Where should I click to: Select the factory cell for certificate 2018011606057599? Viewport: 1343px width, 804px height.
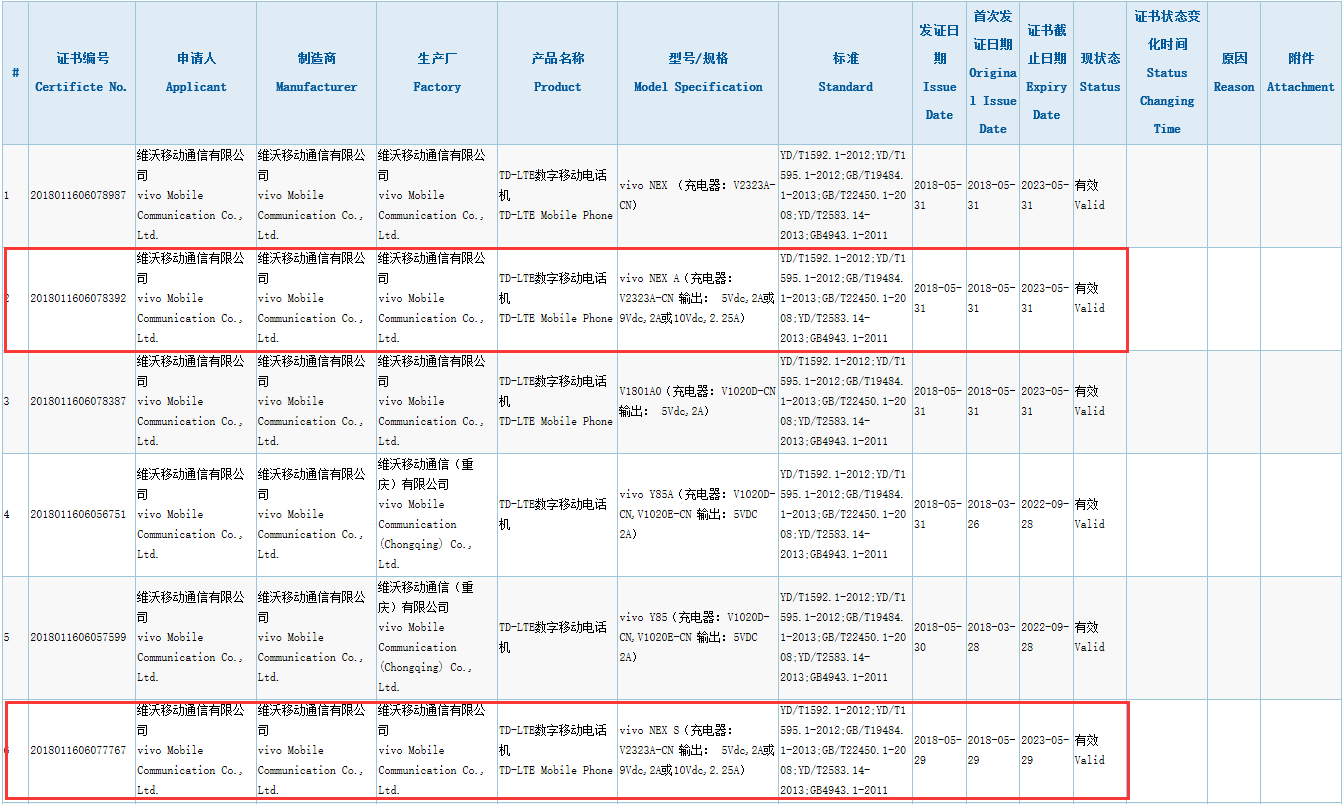coord(437,638)
